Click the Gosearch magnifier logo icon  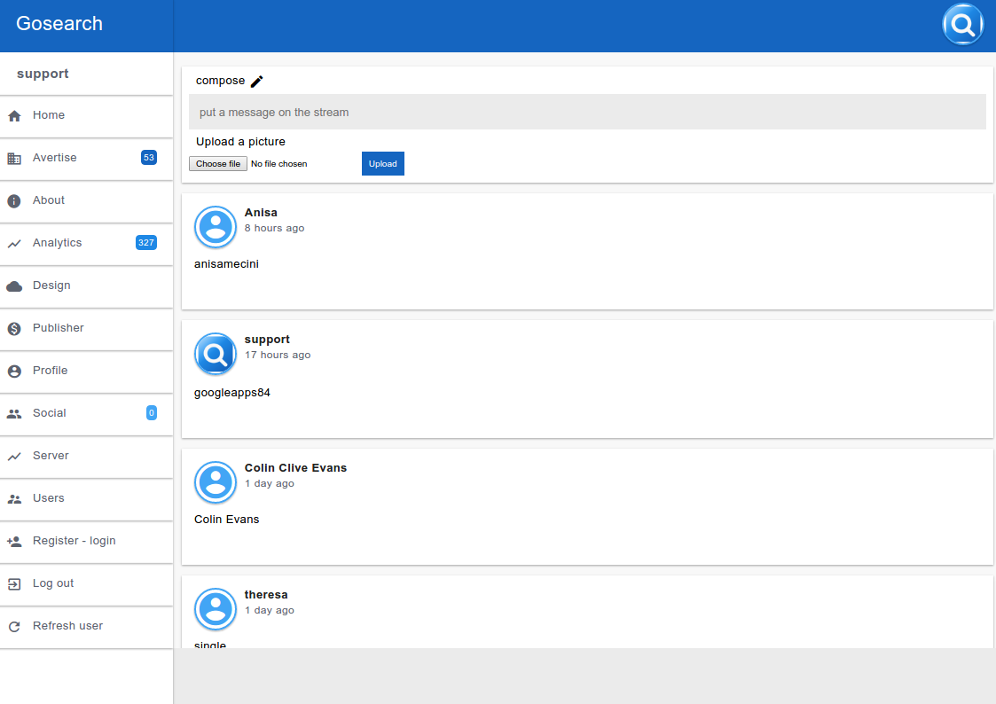962,25
